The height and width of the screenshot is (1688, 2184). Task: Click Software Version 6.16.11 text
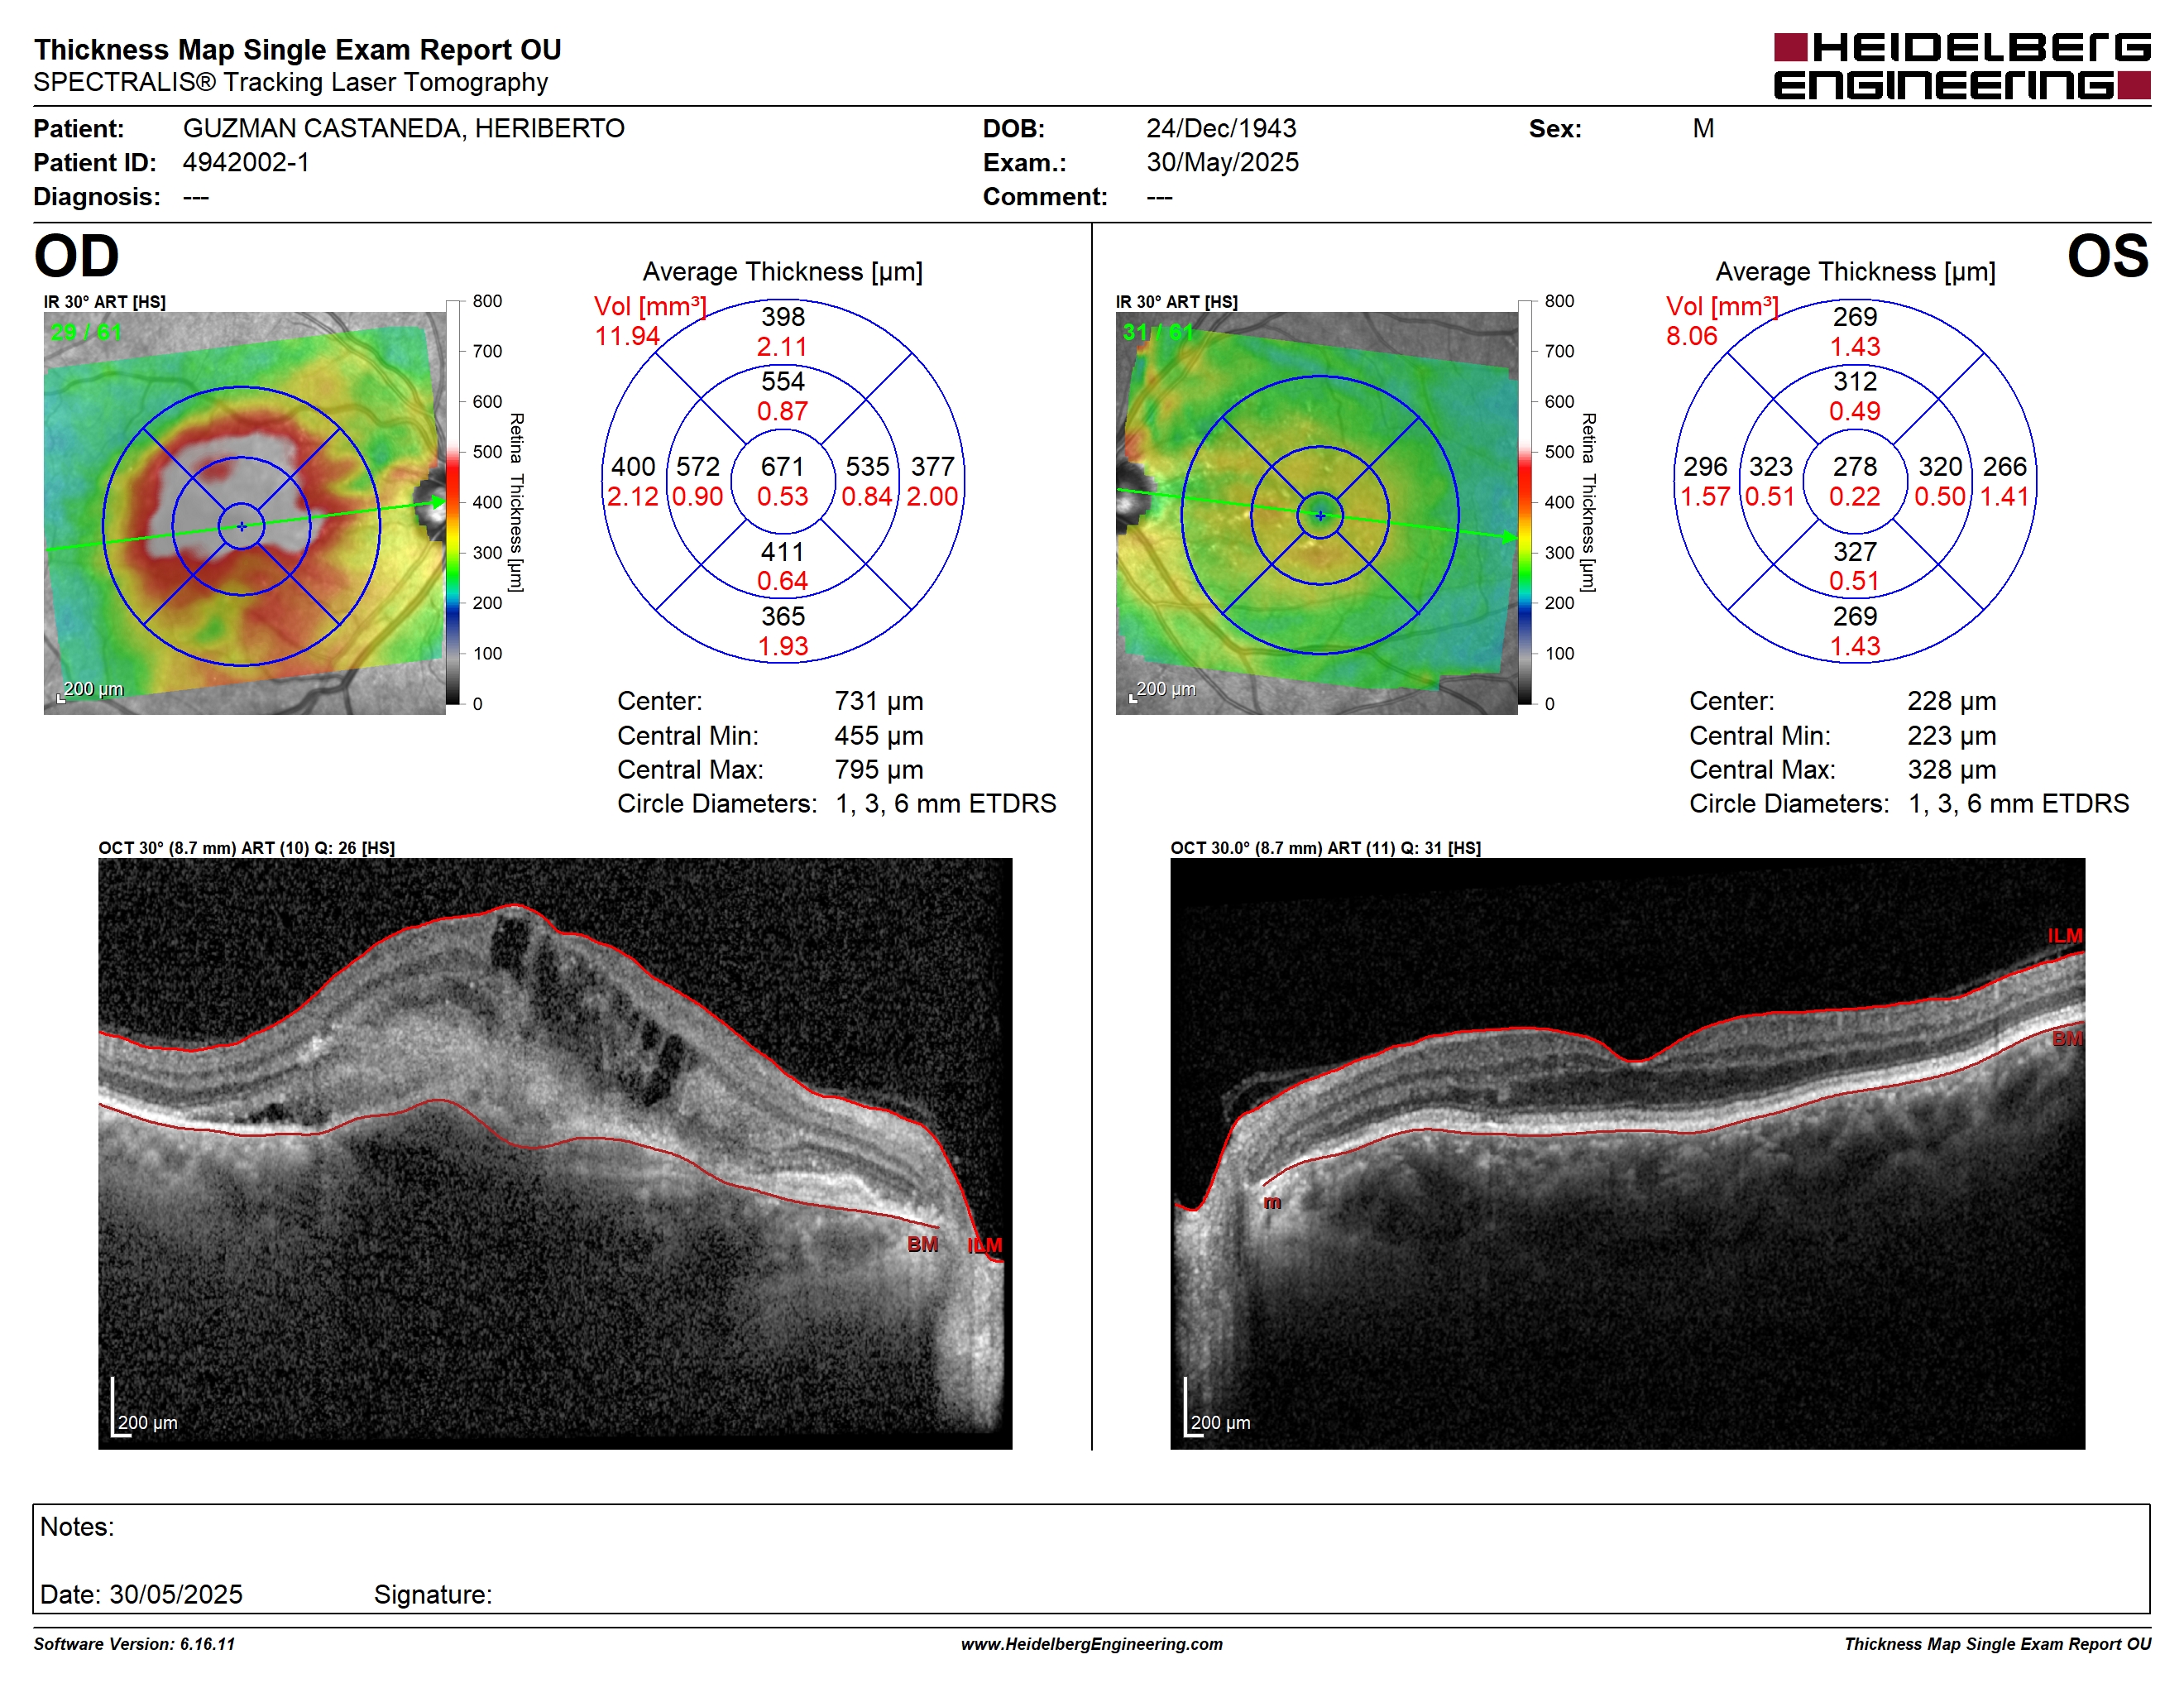[x=134, y=1644]
